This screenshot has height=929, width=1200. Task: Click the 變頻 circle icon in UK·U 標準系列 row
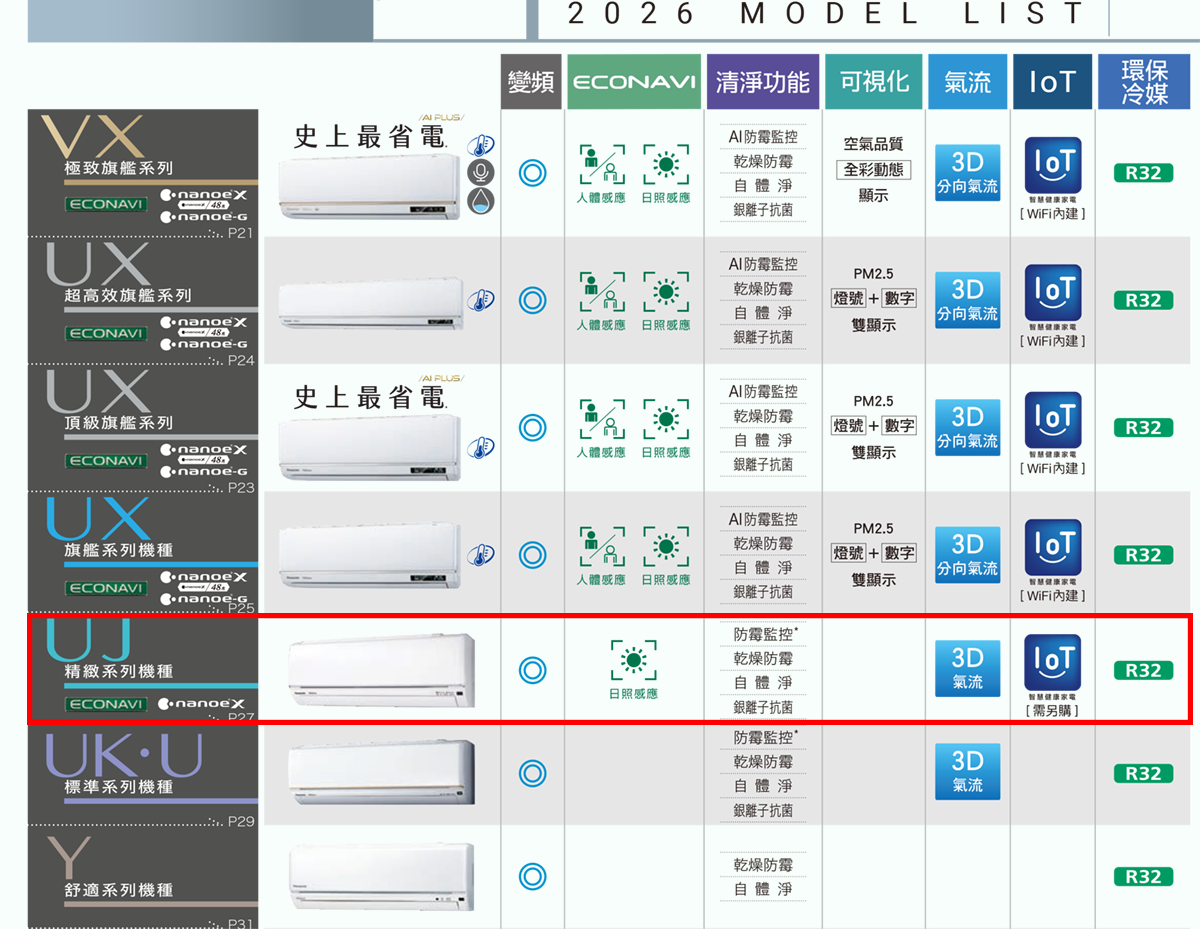pyautogui.click(x=532, y=773)
